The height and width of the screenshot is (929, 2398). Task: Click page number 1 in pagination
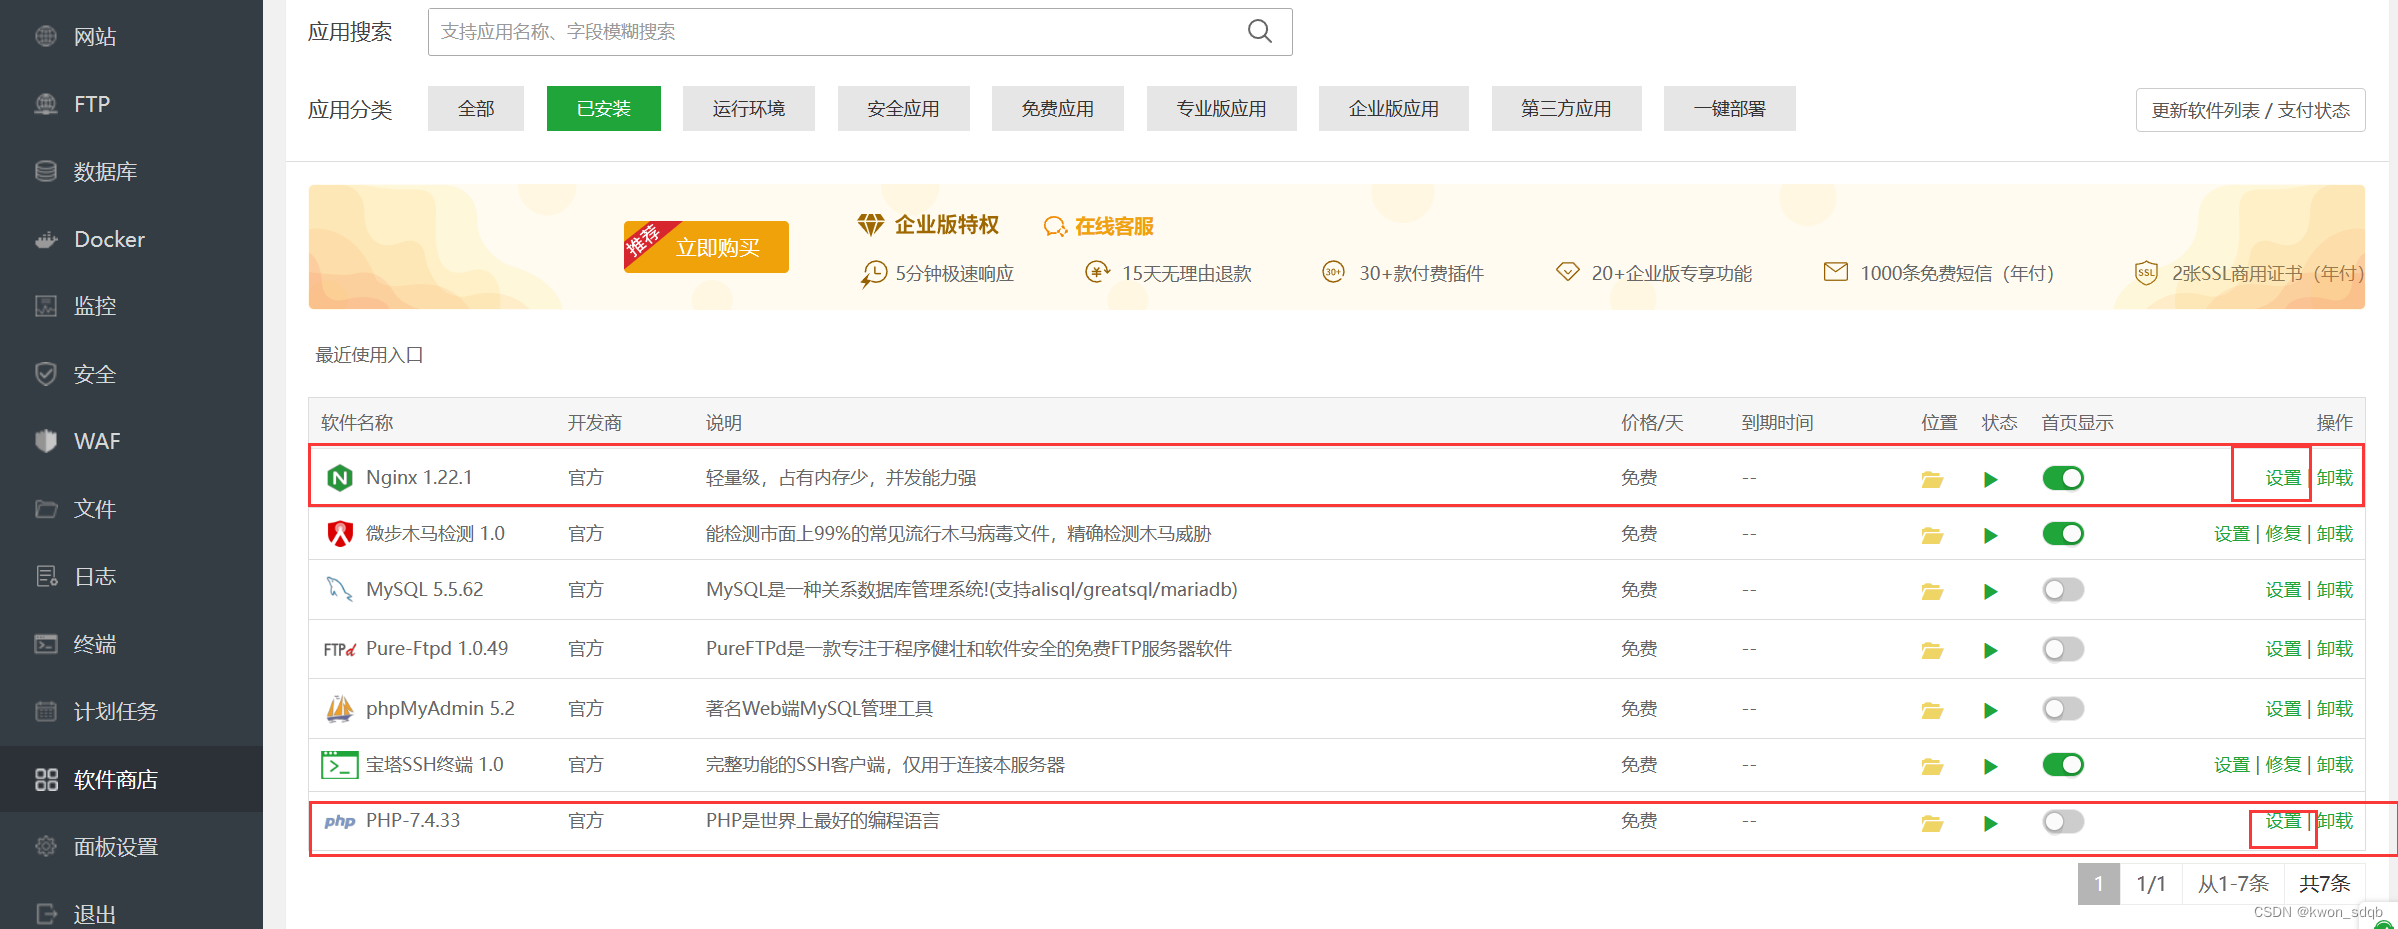2099,884
